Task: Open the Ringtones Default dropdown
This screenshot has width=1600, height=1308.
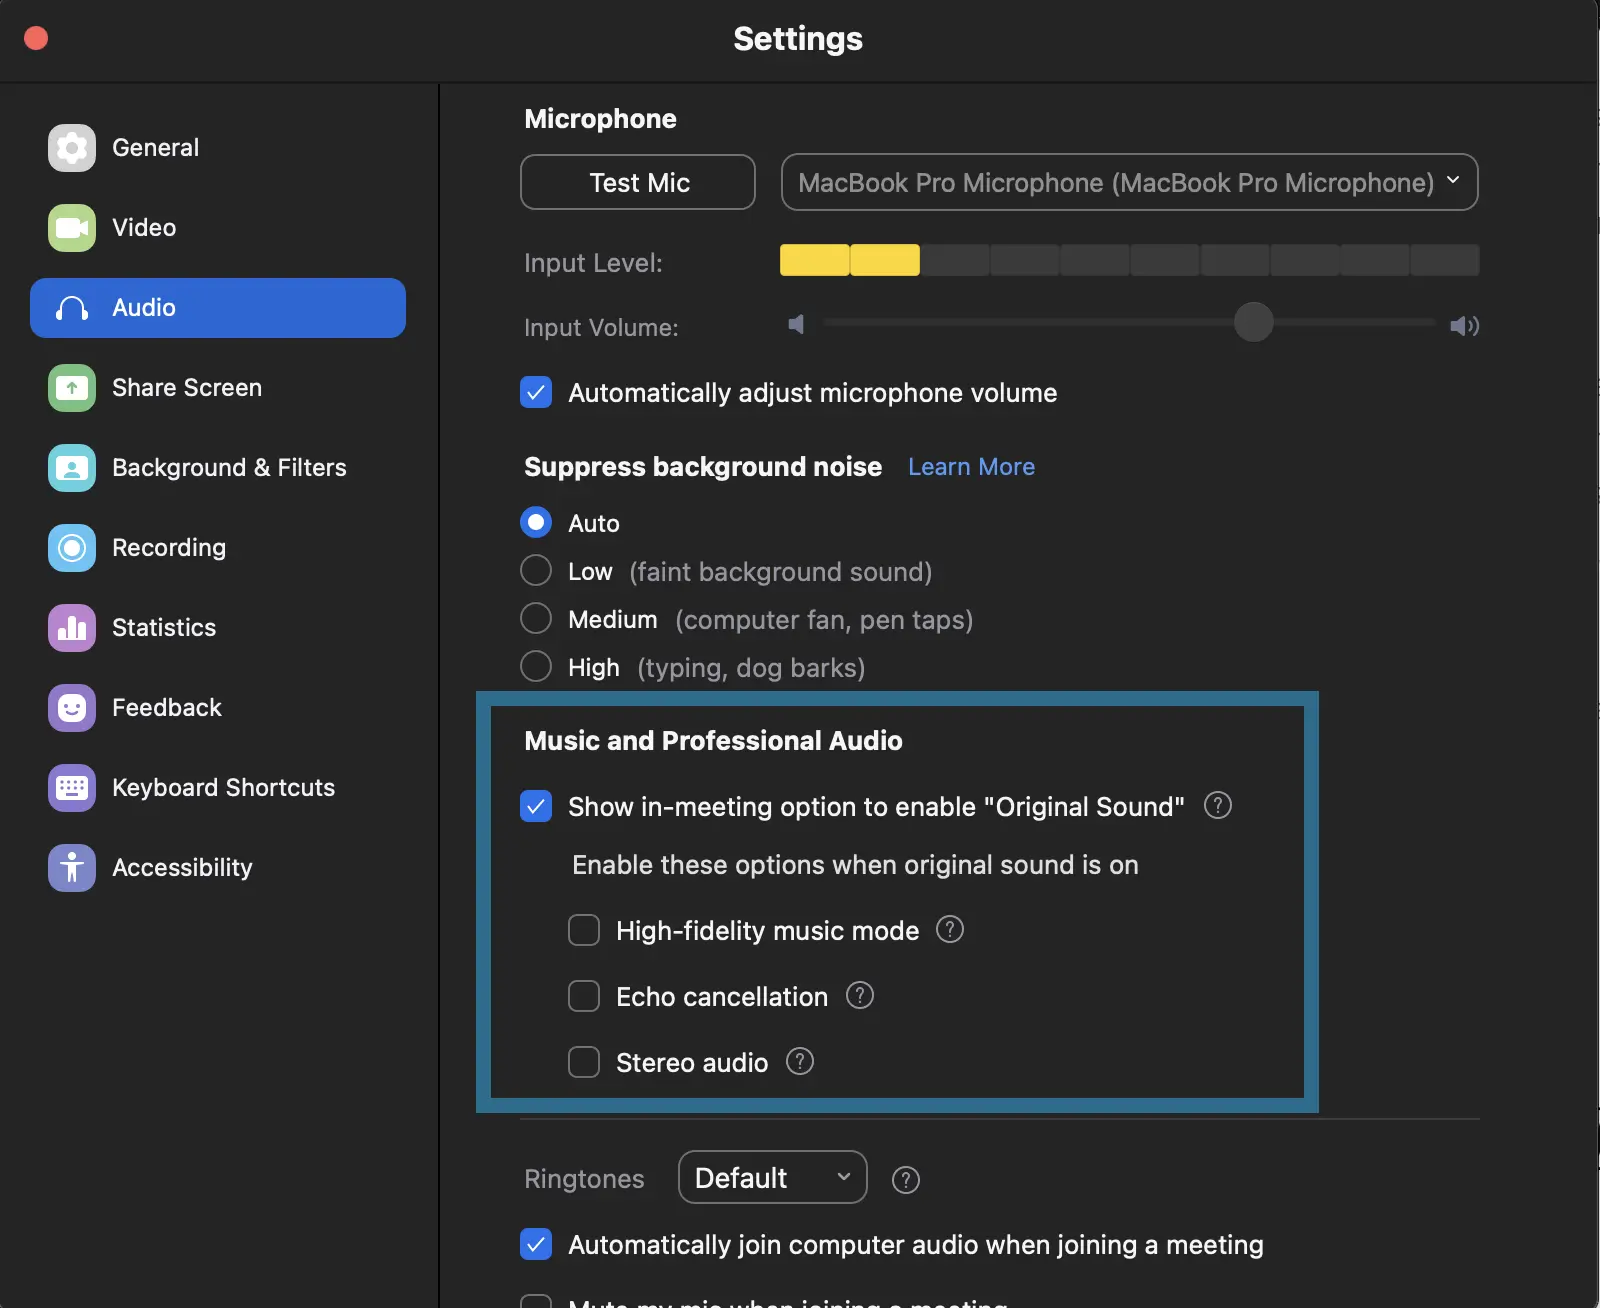Action: 772,1177
